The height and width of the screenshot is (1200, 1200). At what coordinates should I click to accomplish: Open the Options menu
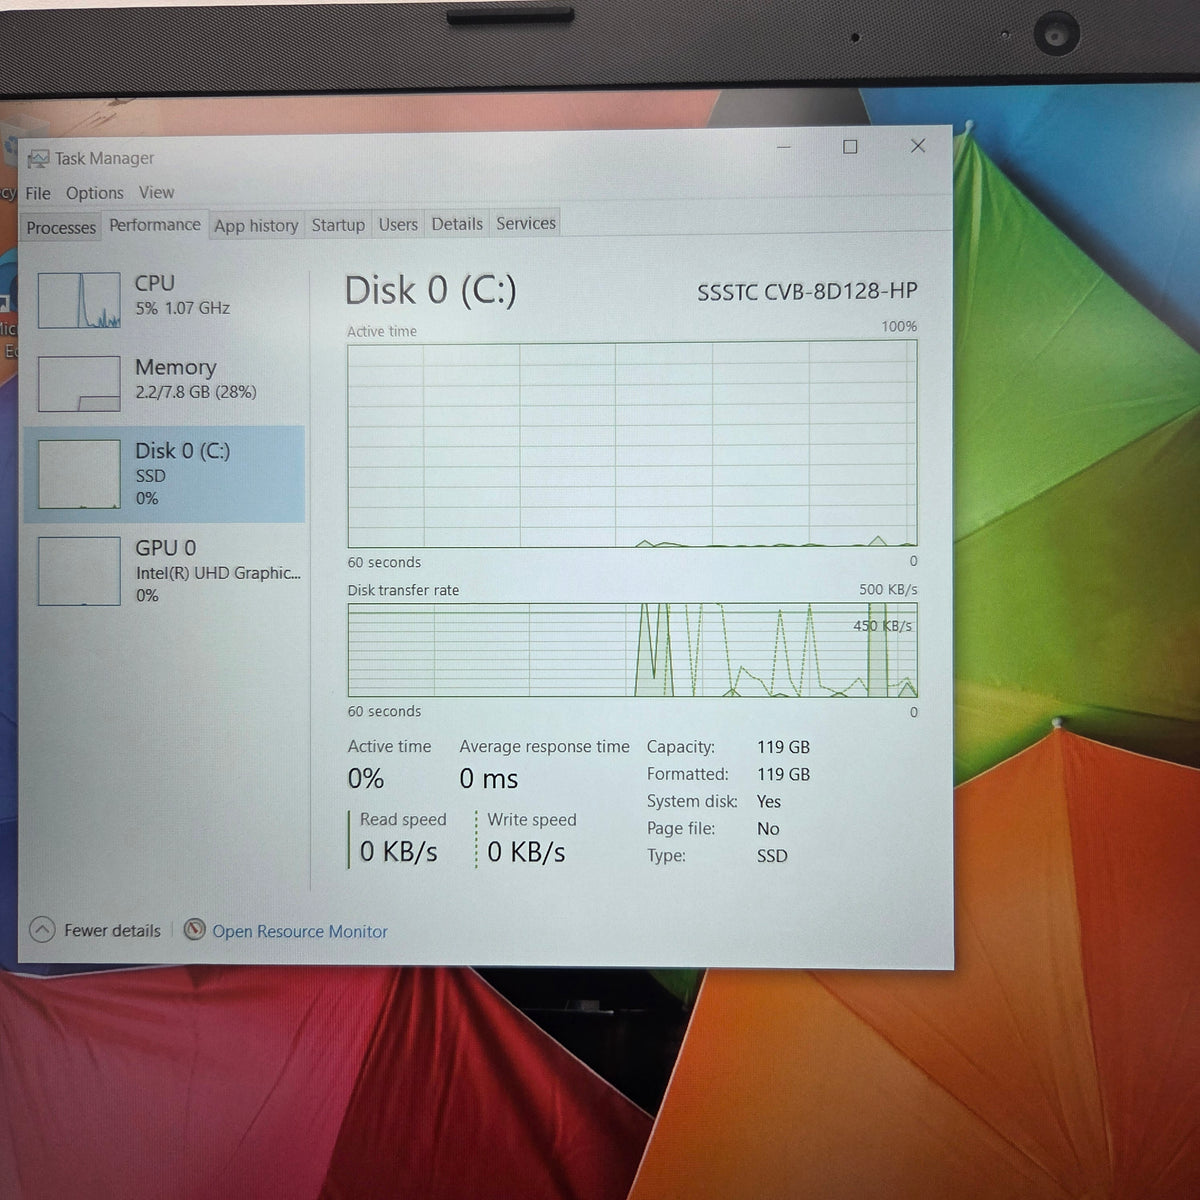click(95, 193)
